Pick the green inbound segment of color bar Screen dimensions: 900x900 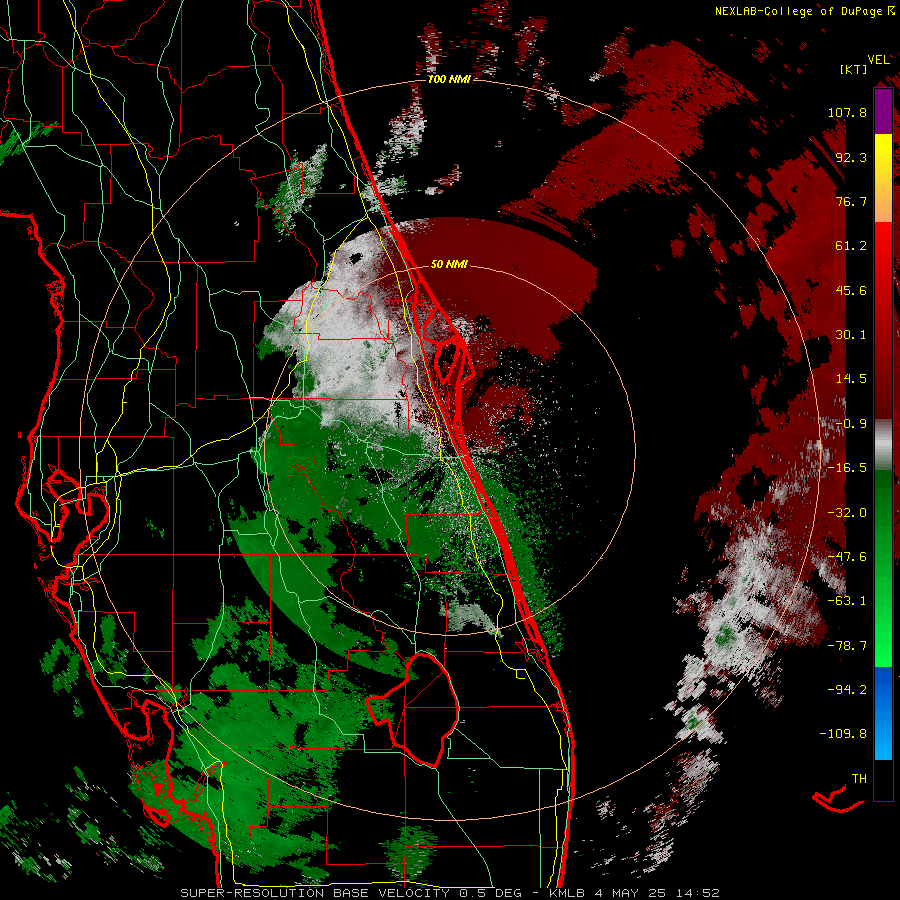[x=883, y=568]
